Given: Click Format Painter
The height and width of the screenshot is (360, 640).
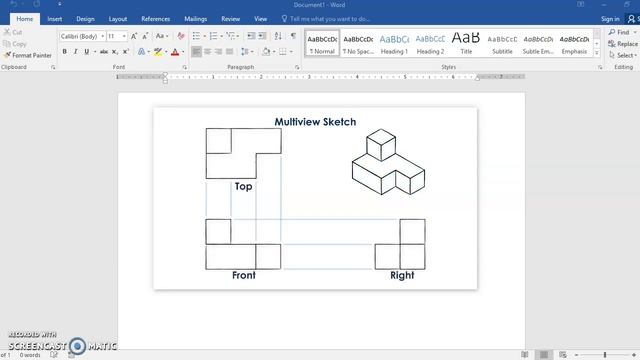Looking at the screenshot, I should (28, 55).
